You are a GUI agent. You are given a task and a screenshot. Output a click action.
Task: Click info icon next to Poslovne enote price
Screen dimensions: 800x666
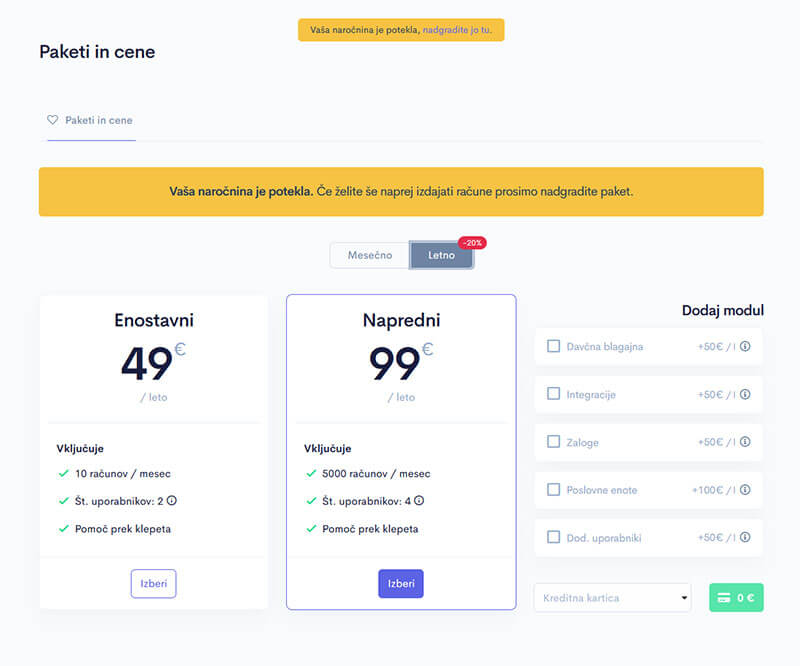click(745, 490)
